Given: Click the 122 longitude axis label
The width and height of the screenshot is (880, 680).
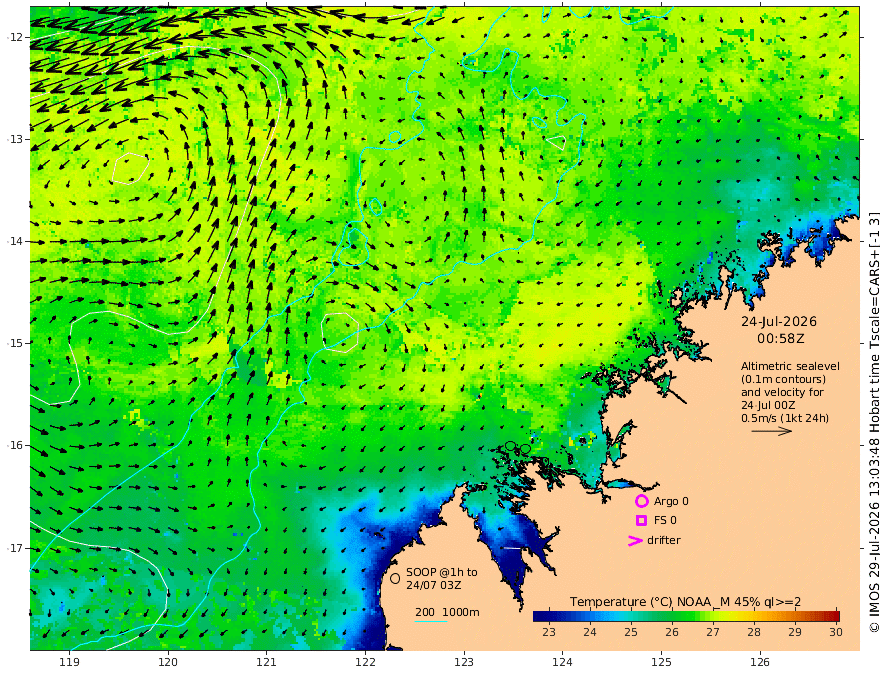Looking at the screenshot, I should point(365,663).
